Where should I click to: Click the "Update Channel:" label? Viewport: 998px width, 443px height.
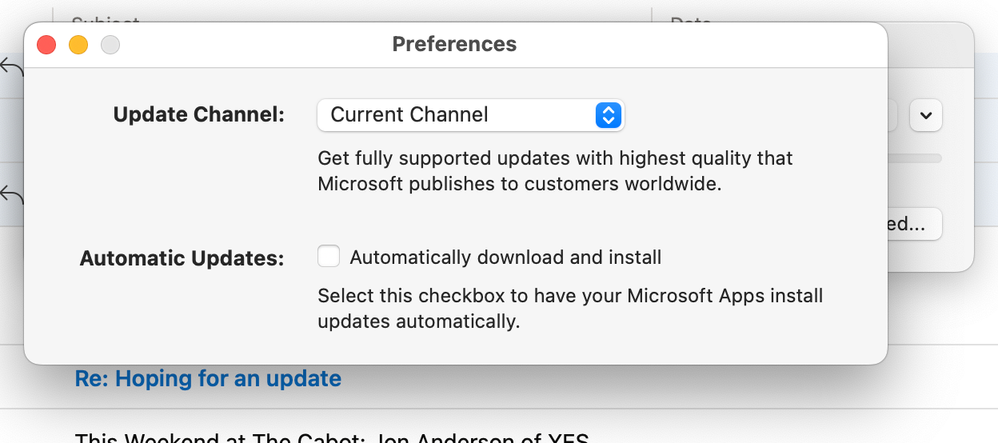199,115
